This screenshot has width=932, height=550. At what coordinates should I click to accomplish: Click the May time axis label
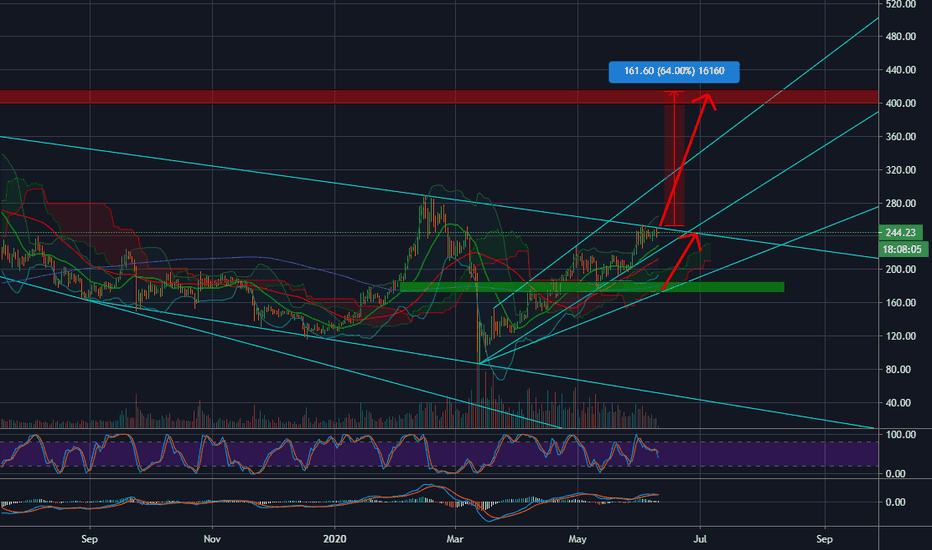tap(577, 539)
